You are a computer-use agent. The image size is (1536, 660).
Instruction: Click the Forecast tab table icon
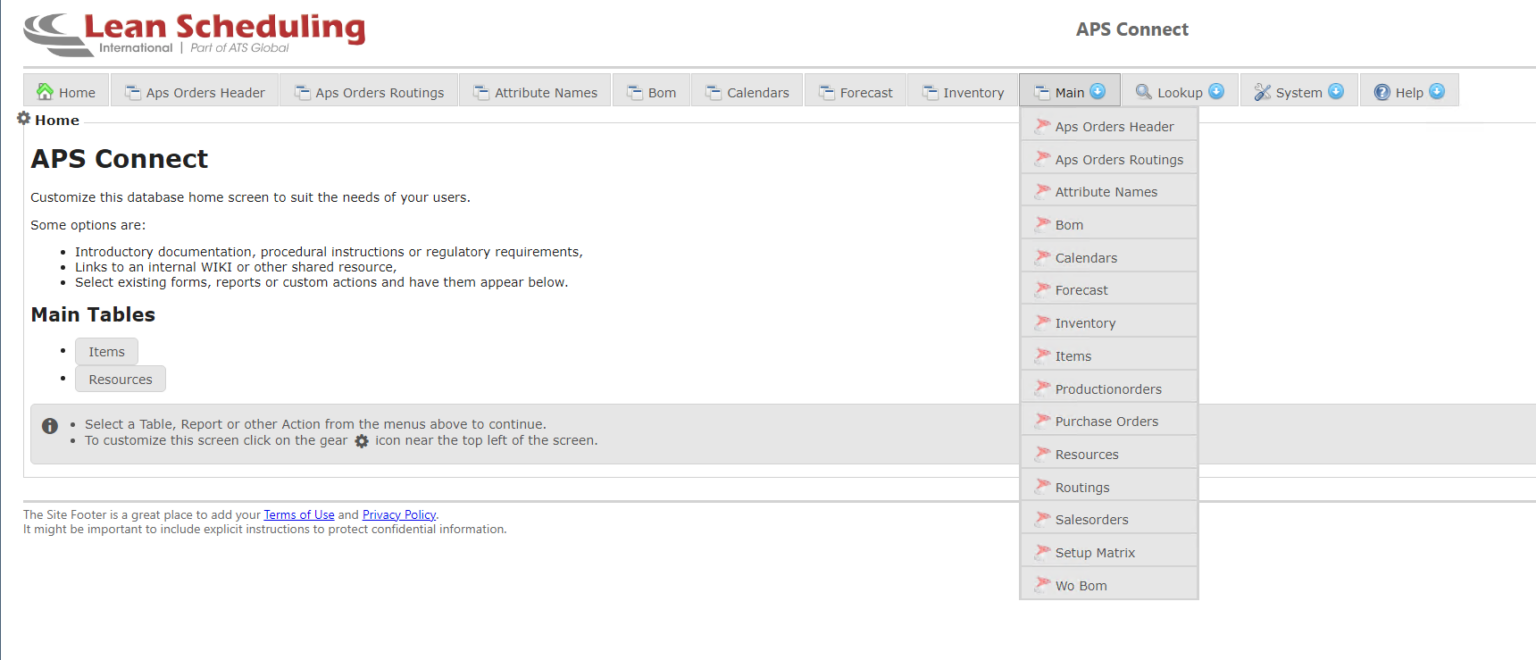826,92
